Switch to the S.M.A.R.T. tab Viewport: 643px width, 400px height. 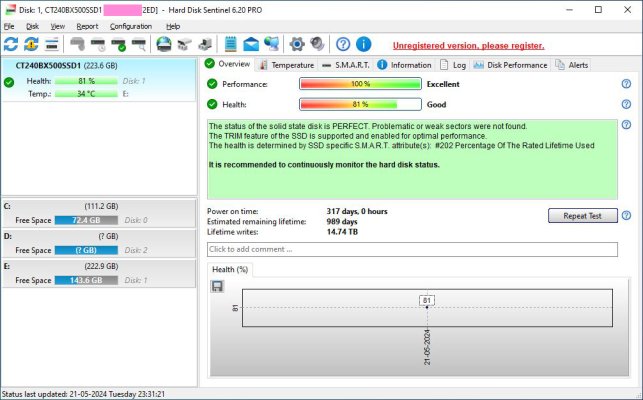coord(346,65)
